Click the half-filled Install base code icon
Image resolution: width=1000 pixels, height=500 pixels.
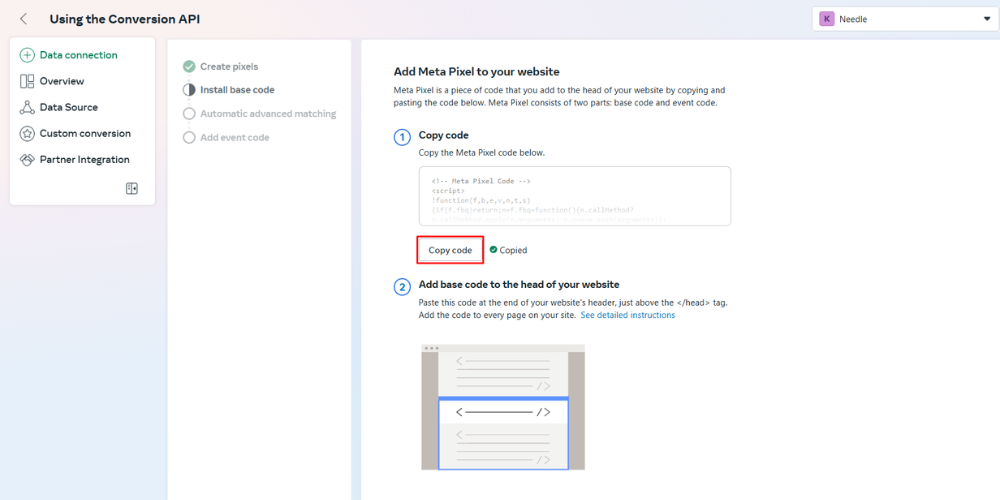click(189, 90)
